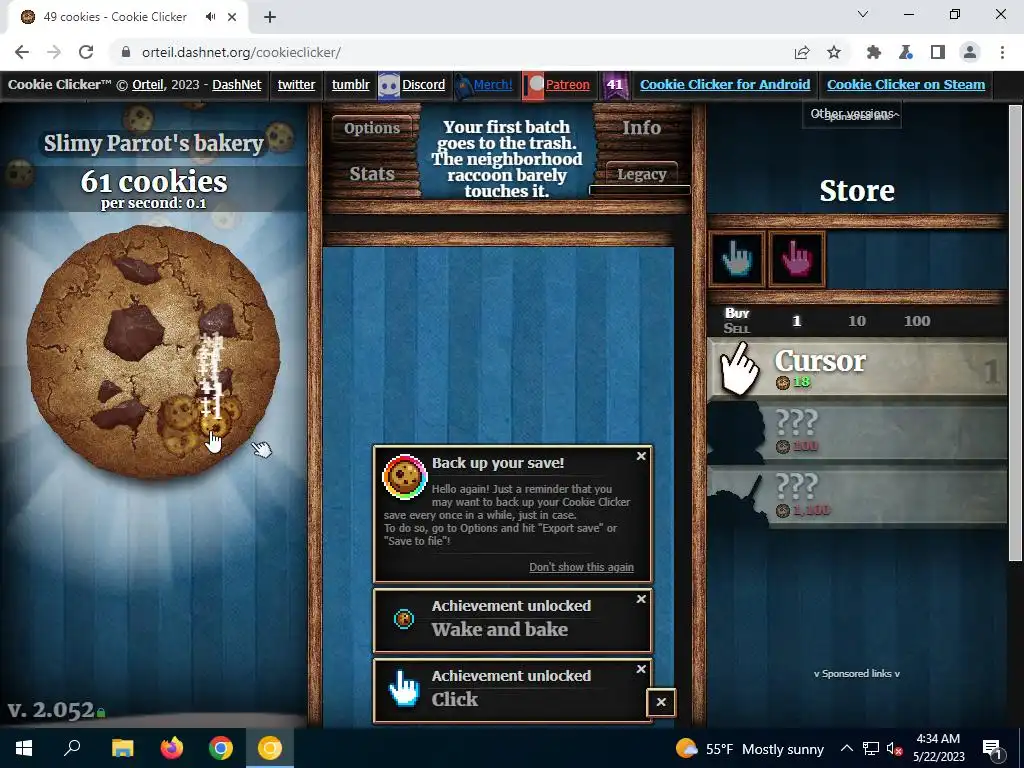This screenshot has height=768, width=1024.
Task: Open Windows taskbar search
Action: click(x=72, y=748)
